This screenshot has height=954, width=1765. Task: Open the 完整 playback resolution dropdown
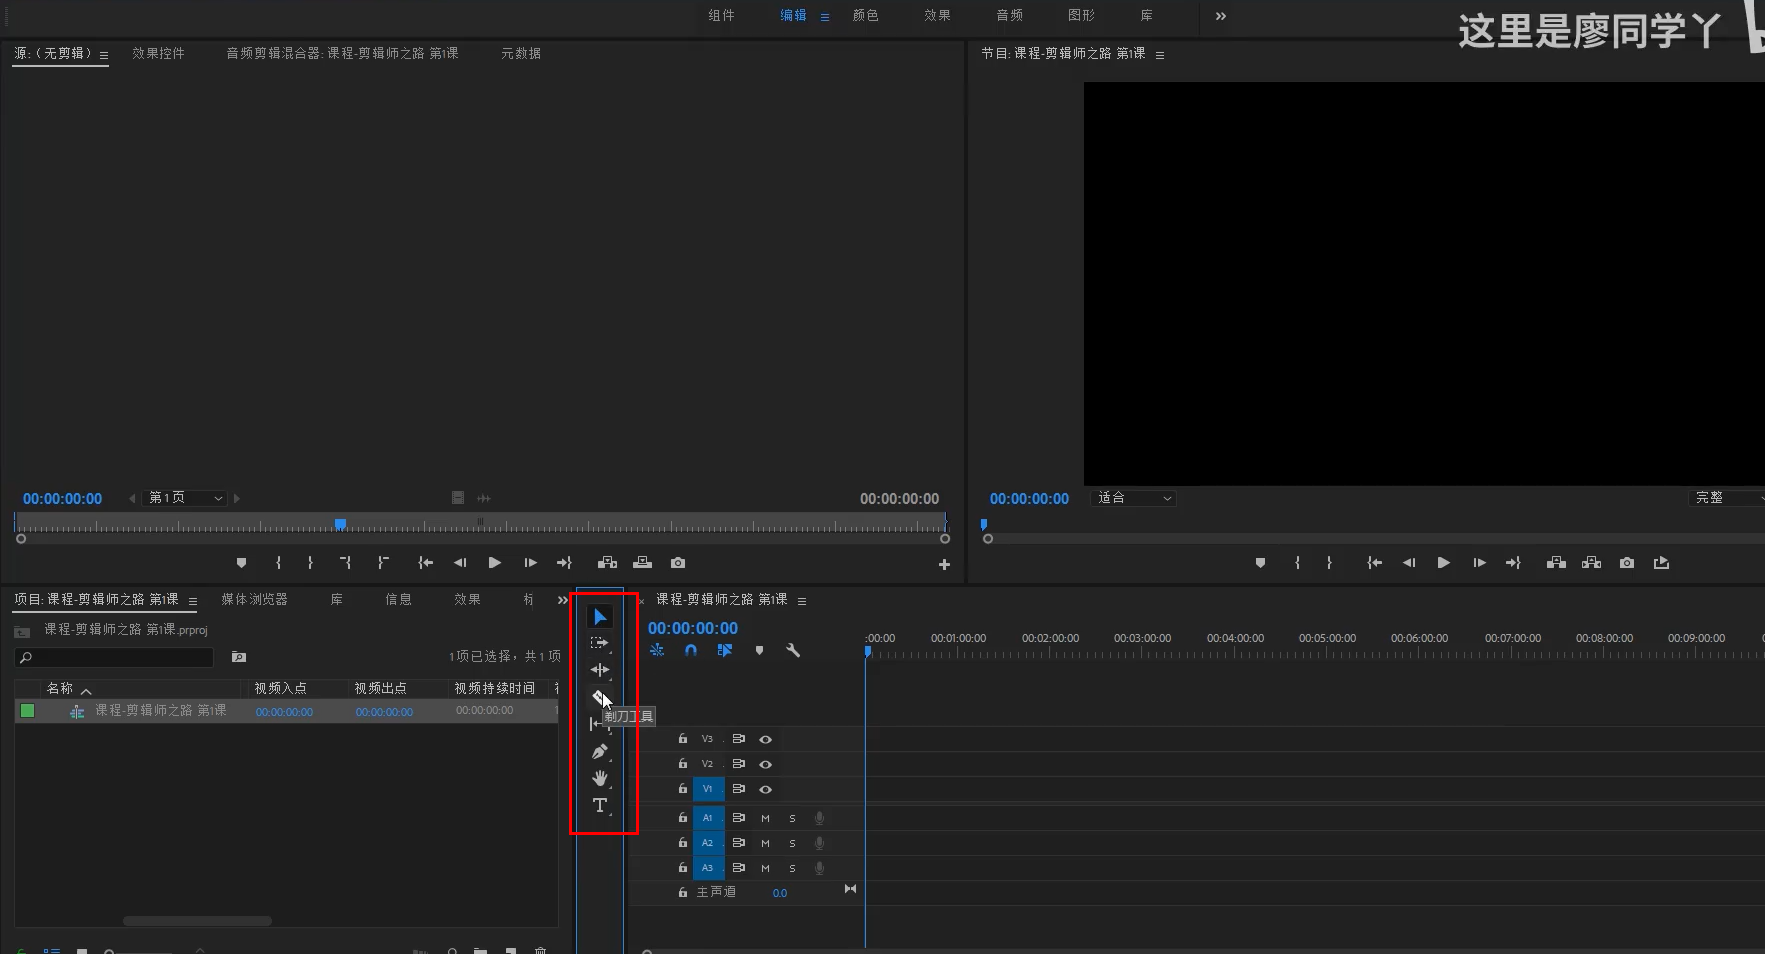(x=1726, y=498)
